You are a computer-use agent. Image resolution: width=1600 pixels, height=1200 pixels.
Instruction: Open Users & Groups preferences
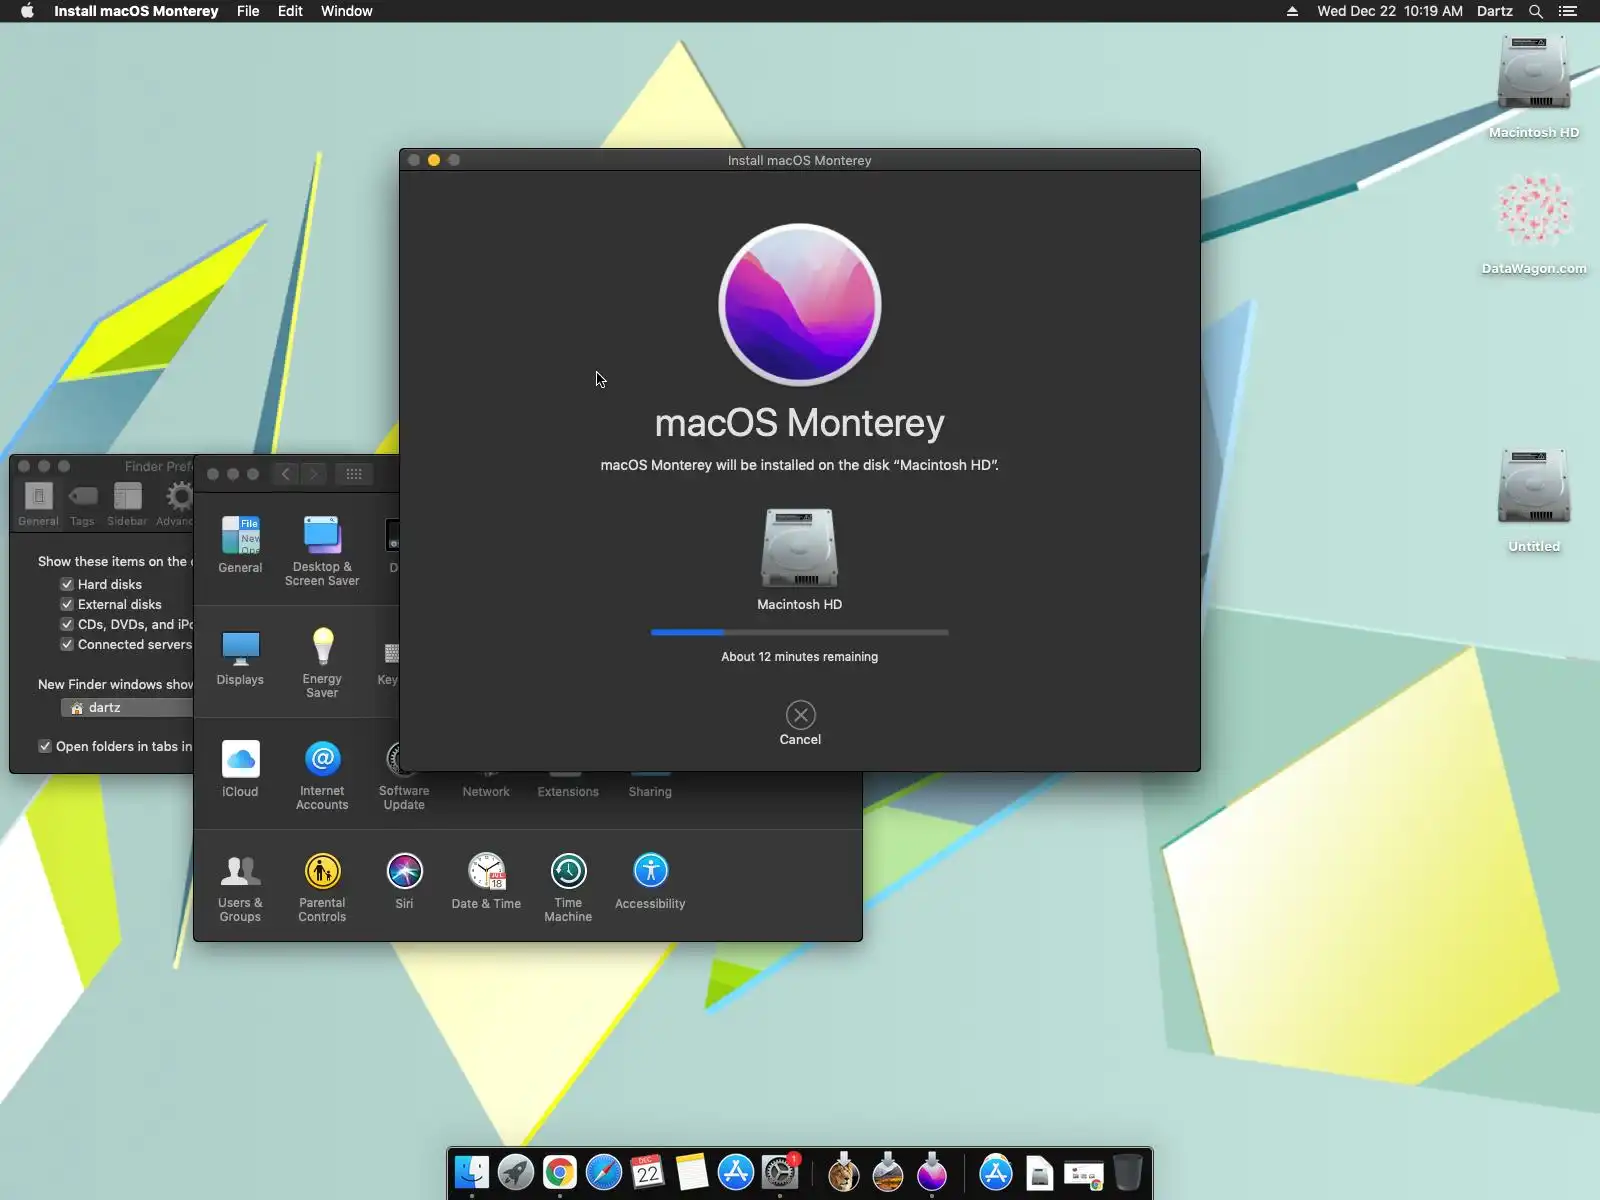(240, 887)
